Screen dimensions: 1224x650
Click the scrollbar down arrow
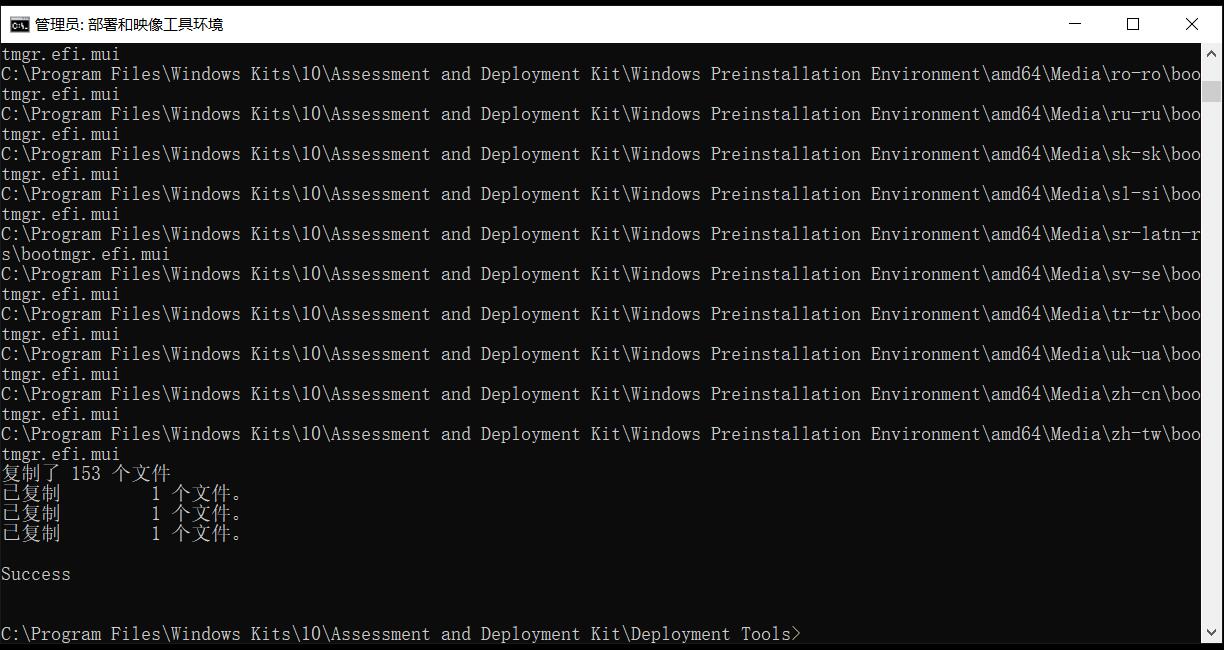1211,632
